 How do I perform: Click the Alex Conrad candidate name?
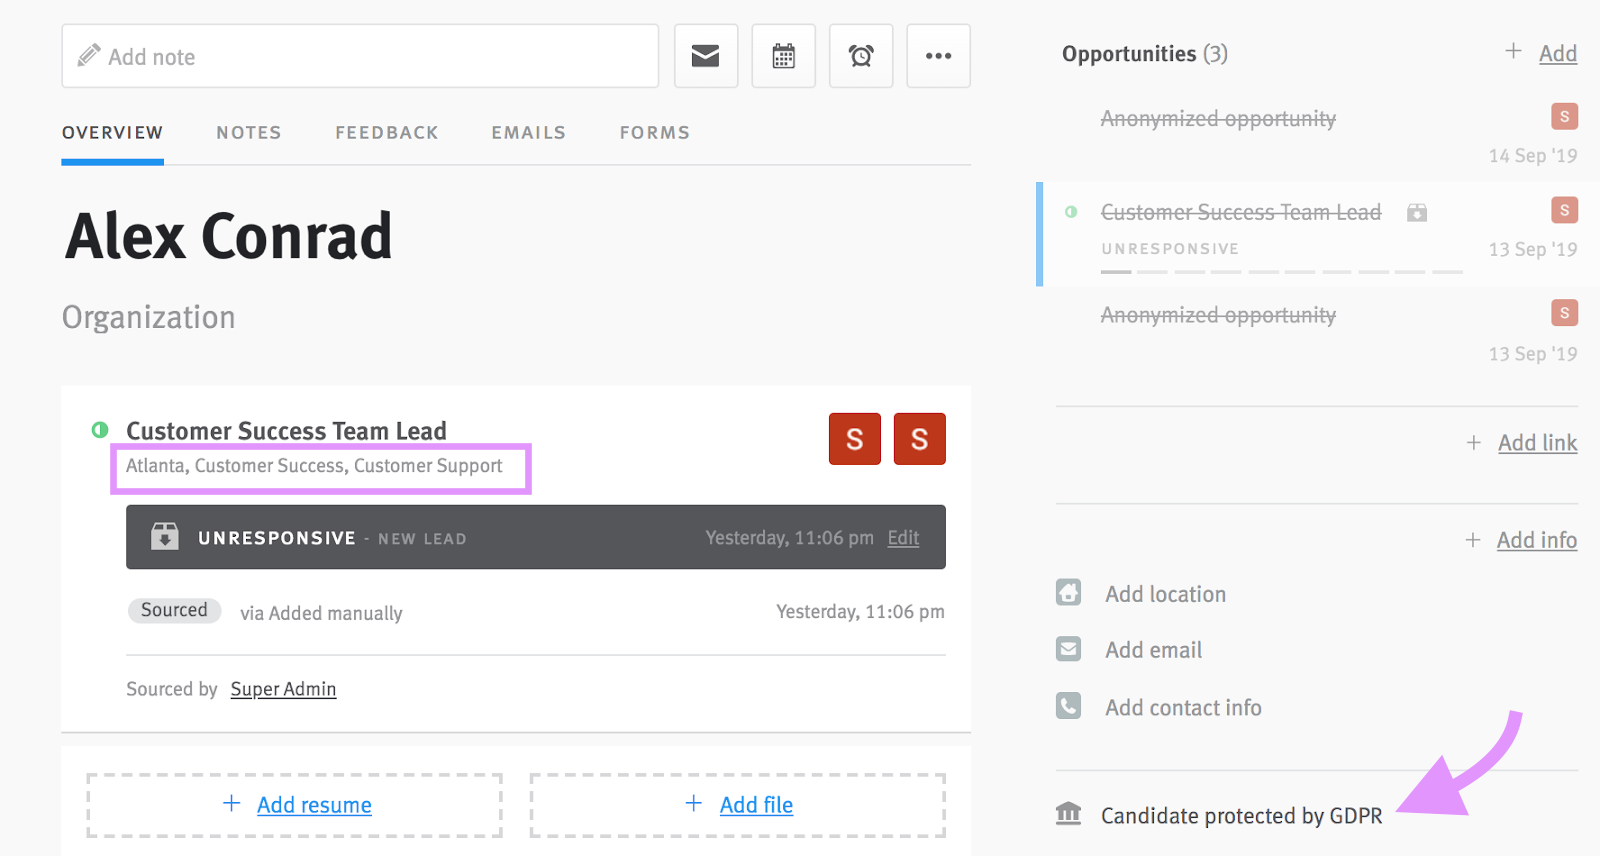tap(229, 237)
